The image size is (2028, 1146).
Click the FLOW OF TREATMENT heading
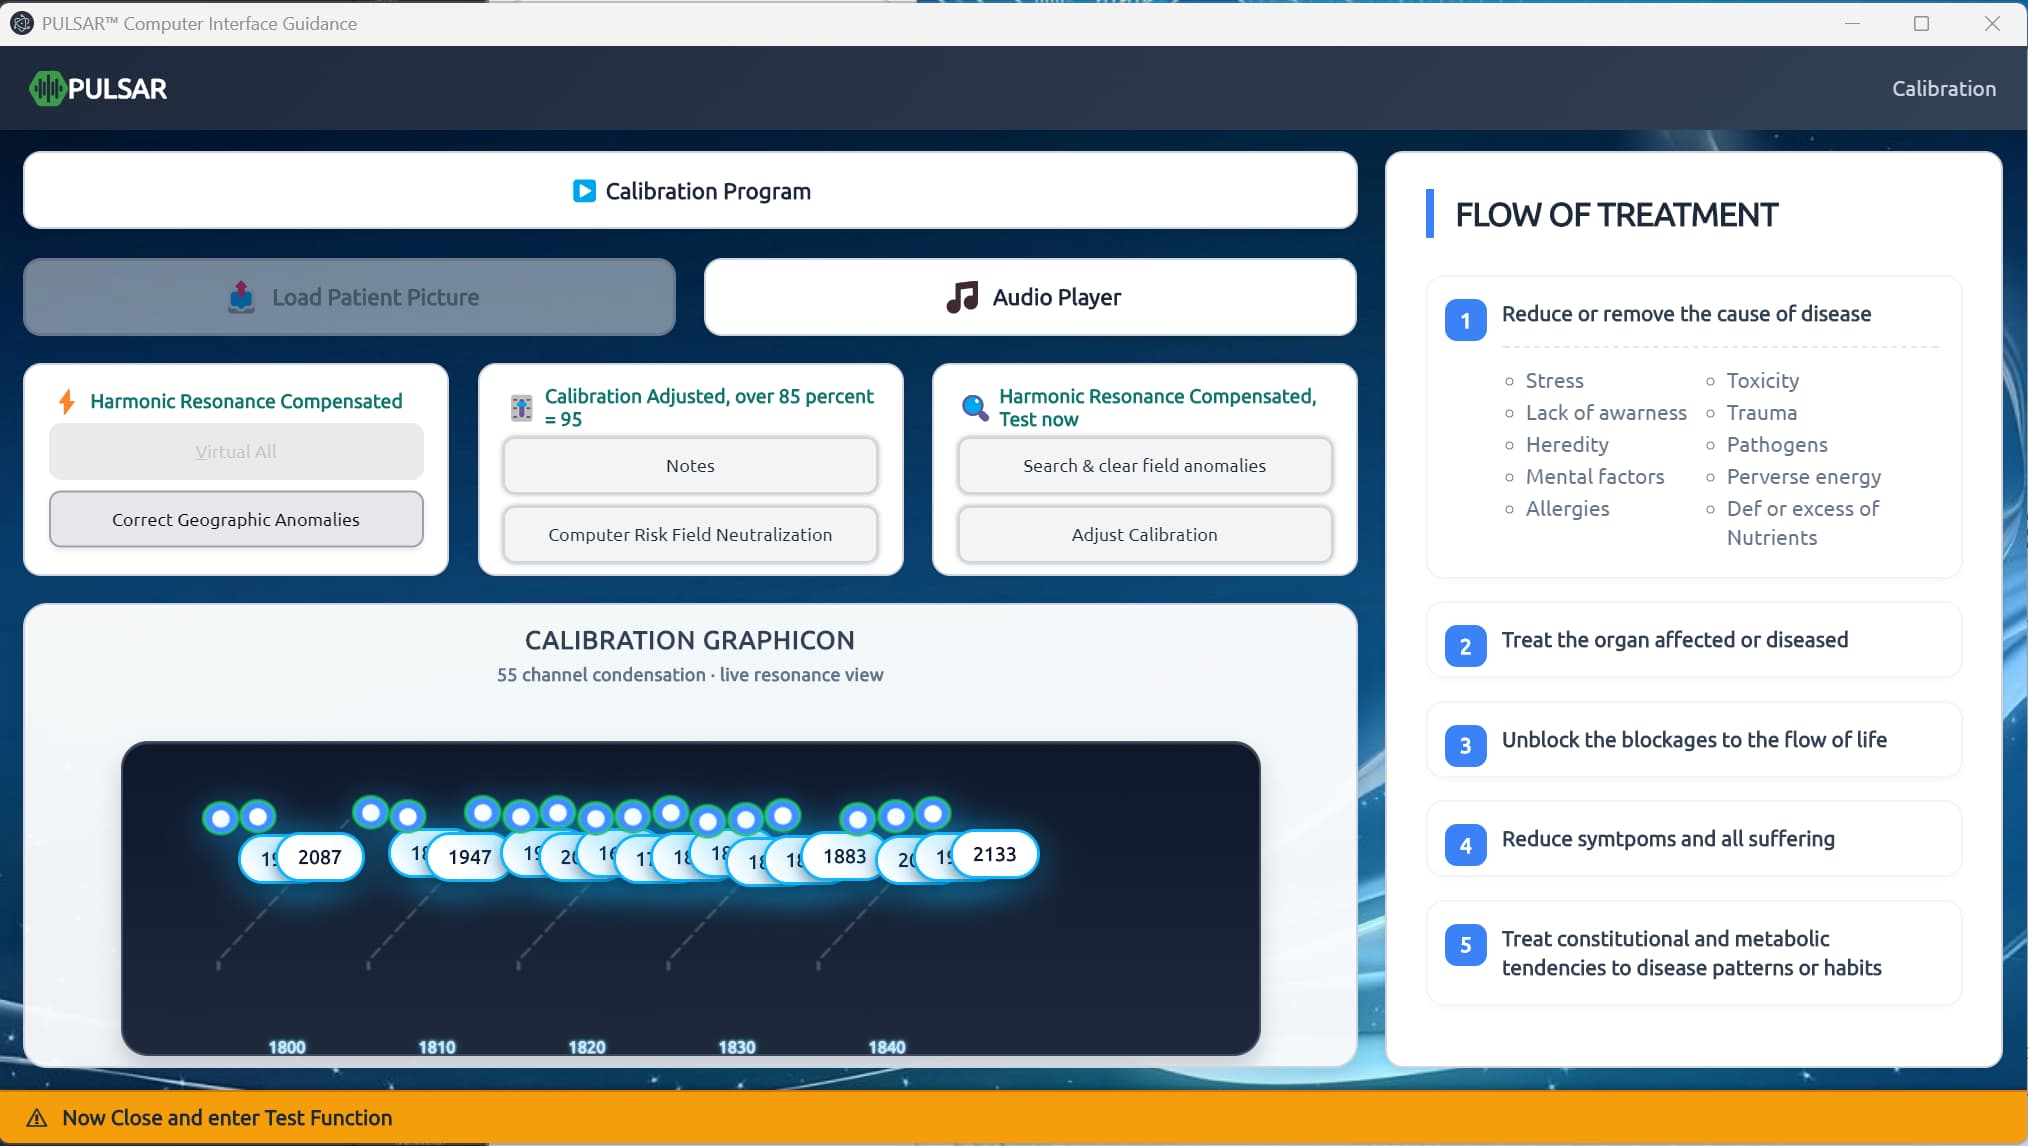point(1616,214)
